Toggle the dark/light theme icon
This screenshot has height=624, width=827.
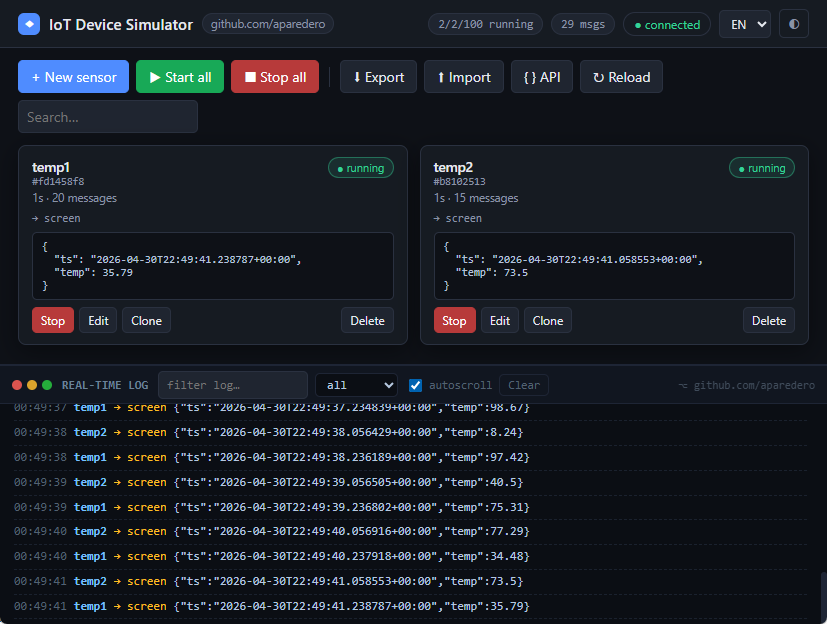(794, 24)
